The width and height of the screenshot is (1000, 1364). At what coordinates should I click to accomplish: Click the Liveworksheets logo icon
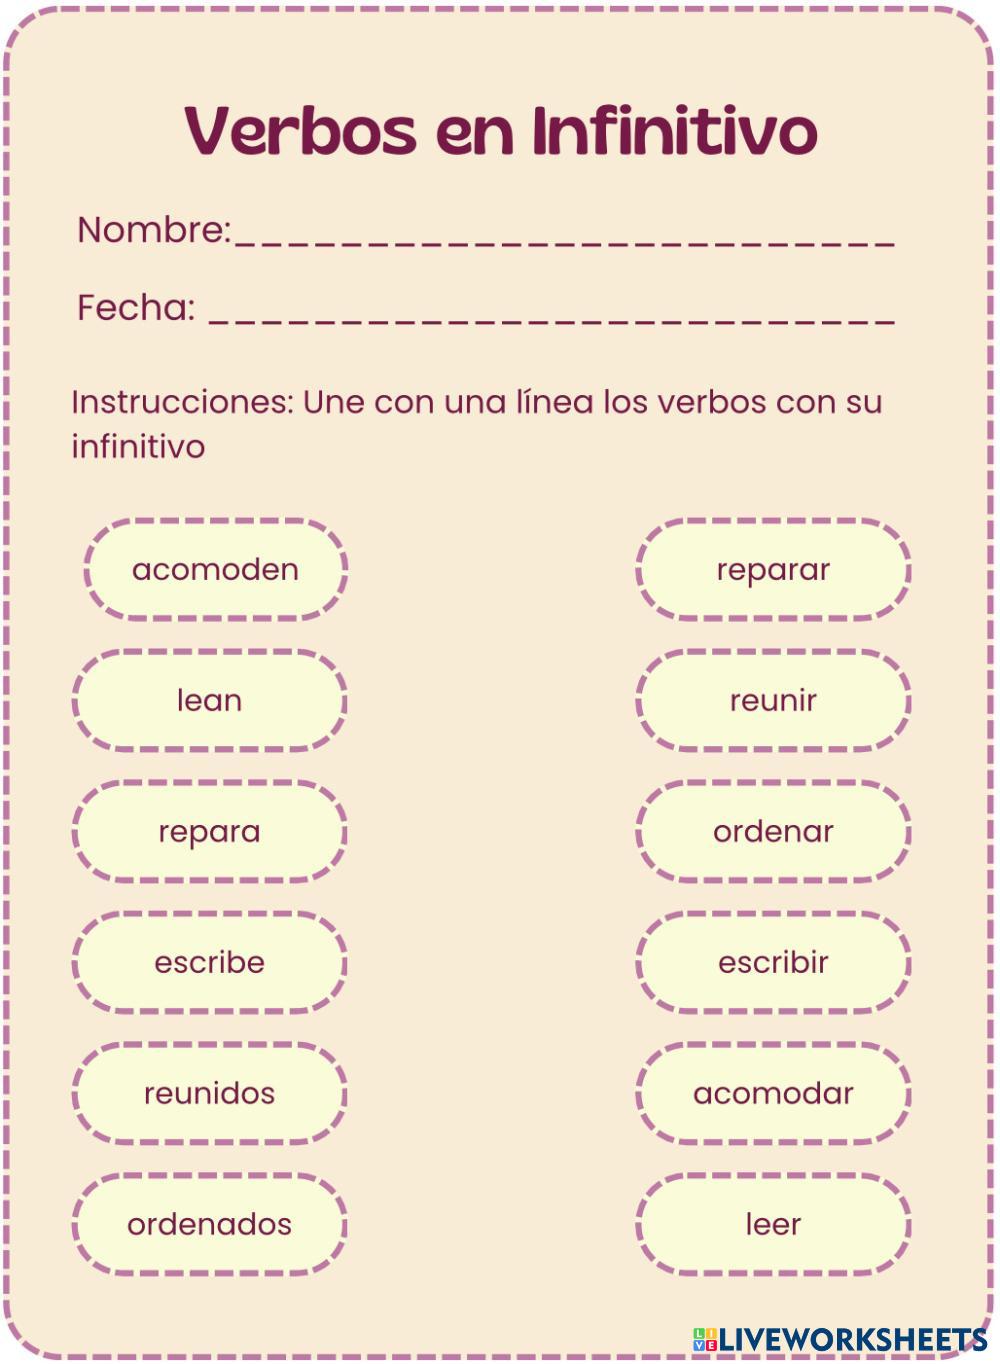click(705, 1340)
